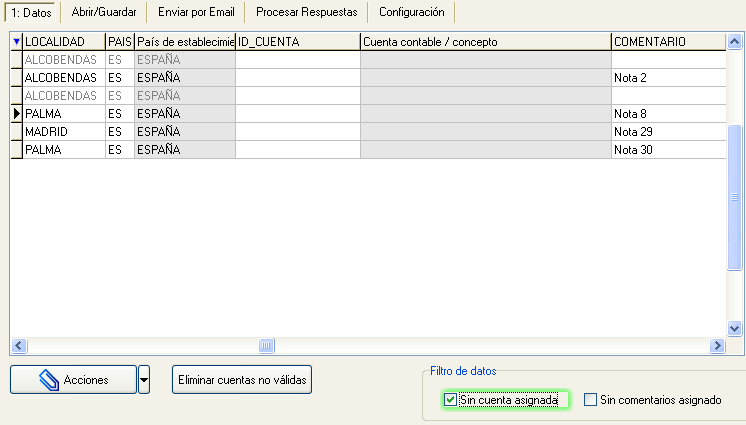Click the vertical scrollbar thumb
746x425 pixels.
[x=734, y=197]
